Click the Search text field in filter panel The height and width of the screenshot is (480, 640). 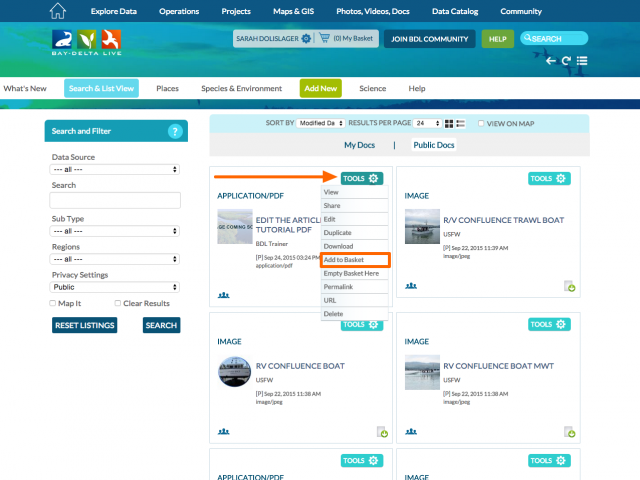115,200
